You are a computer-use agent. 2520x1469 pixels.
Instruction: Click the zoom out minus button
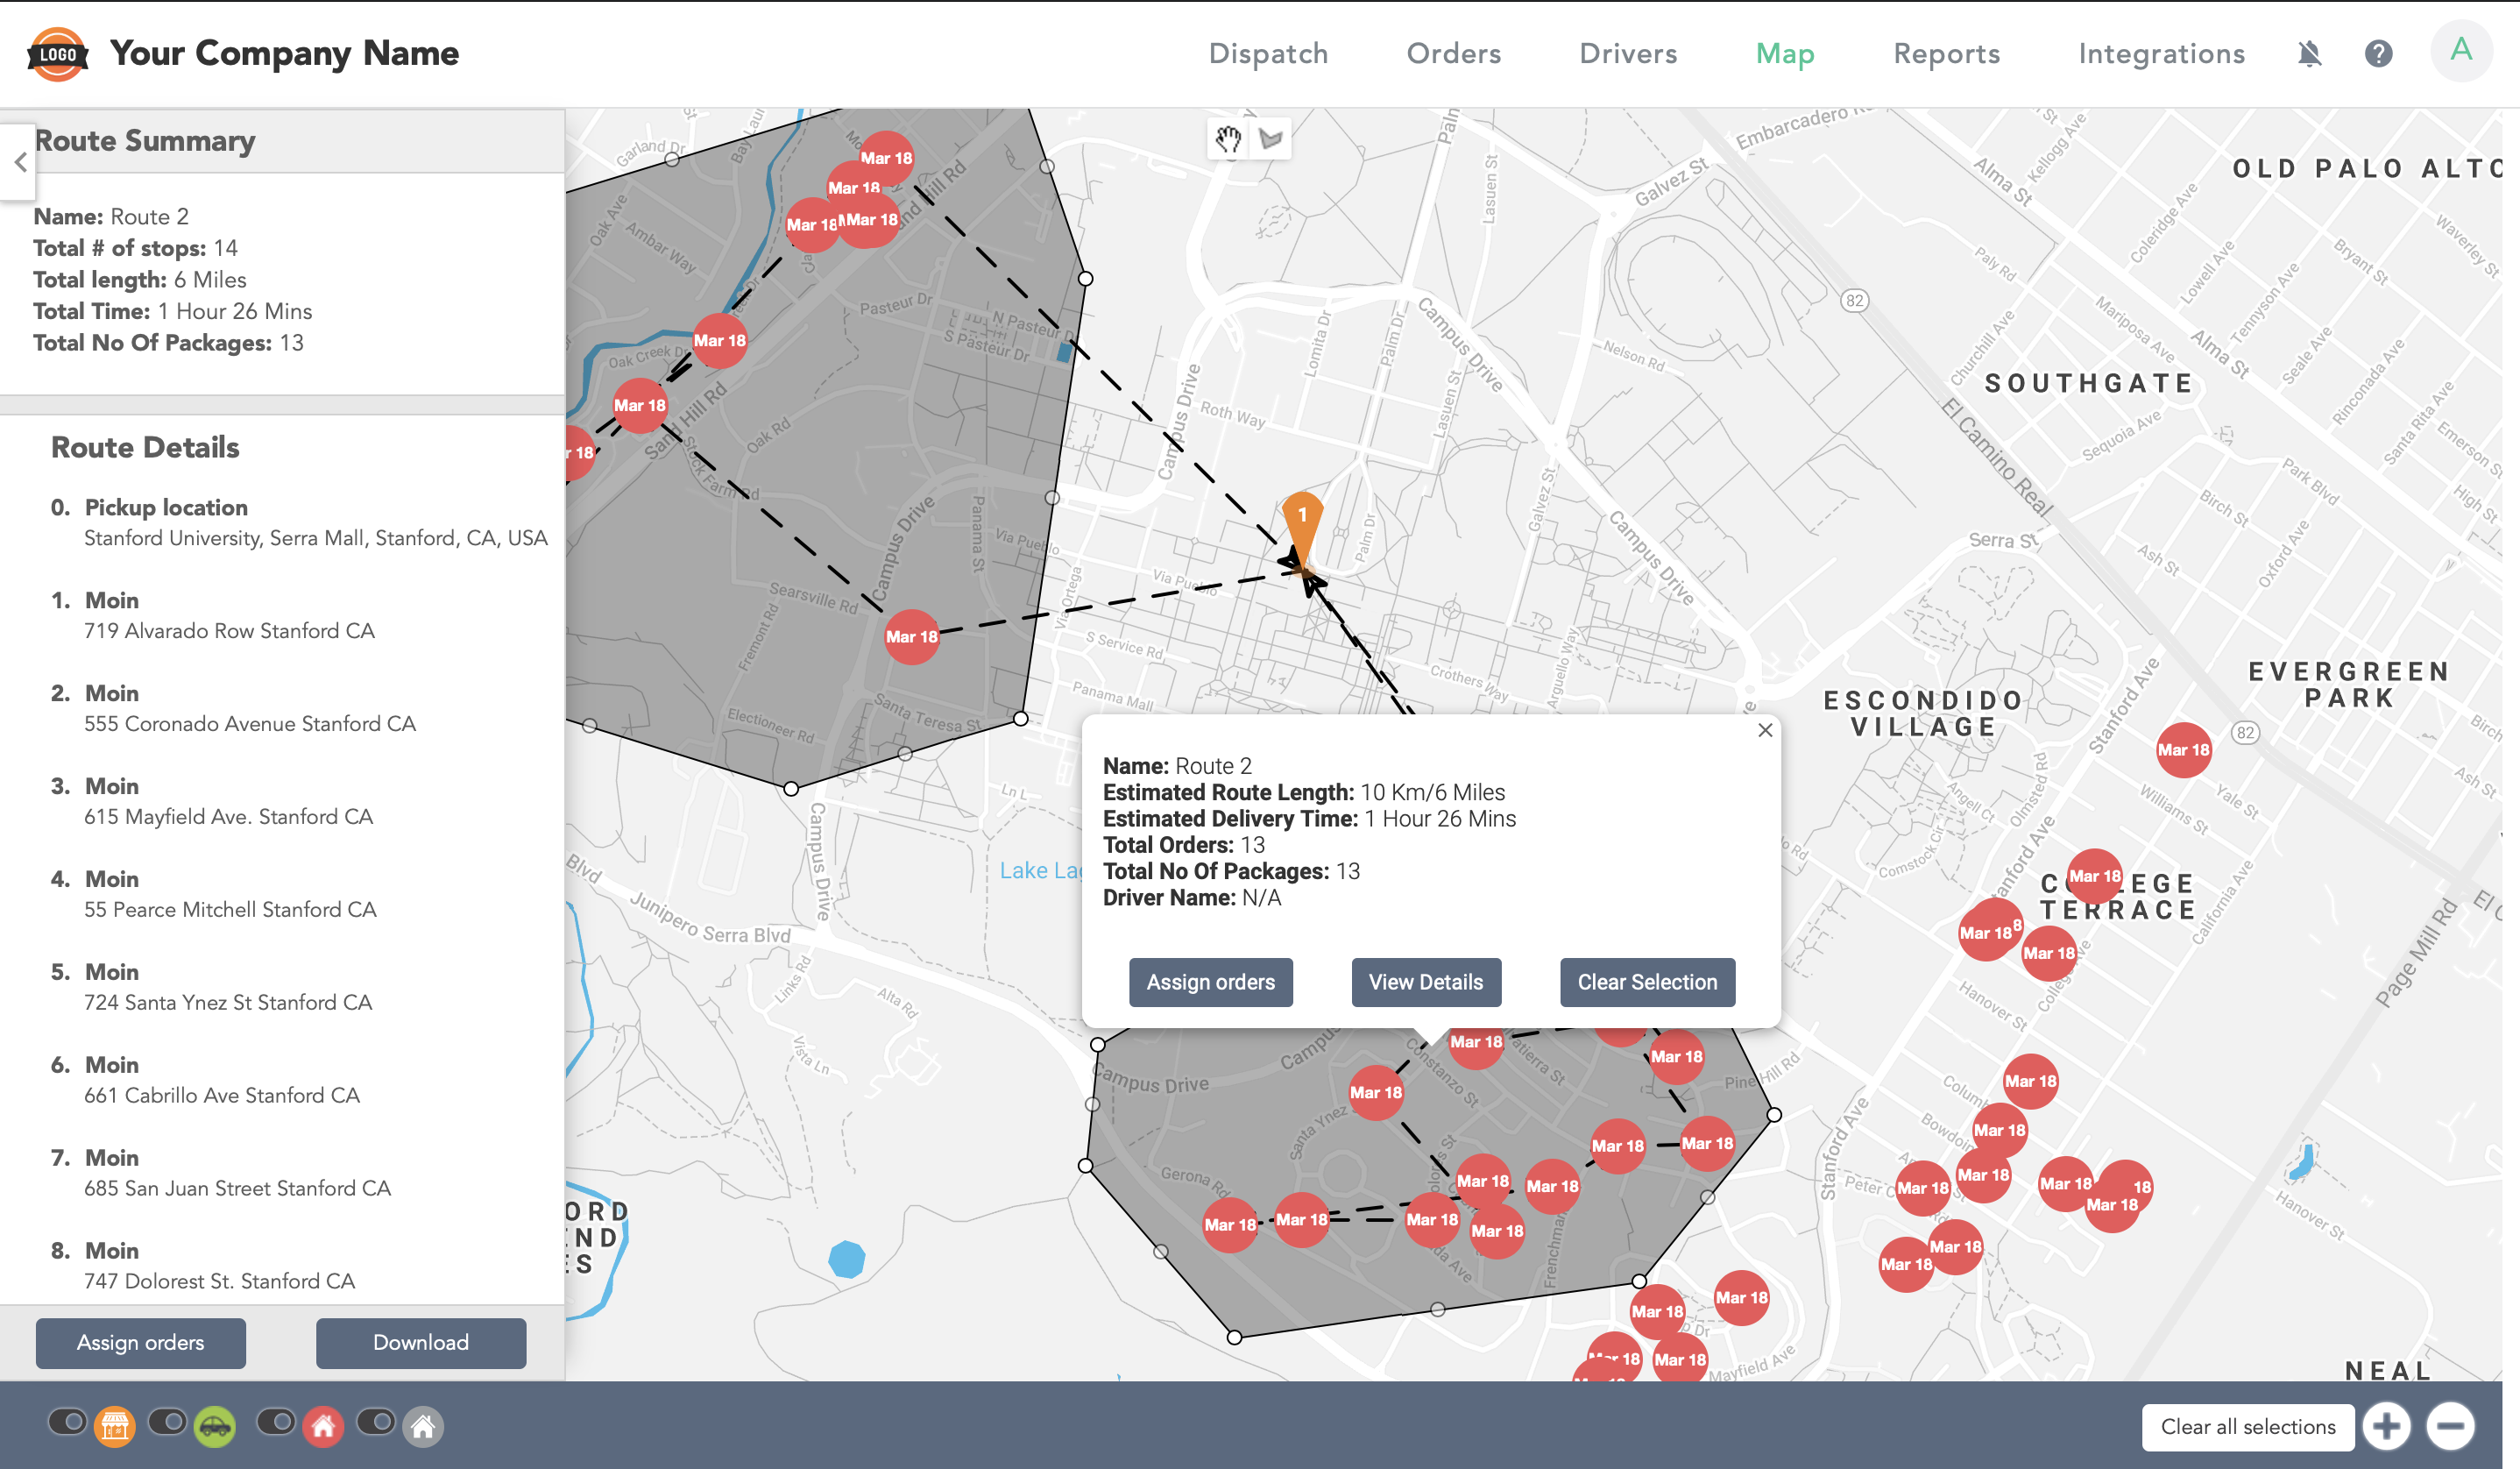2450,1426
